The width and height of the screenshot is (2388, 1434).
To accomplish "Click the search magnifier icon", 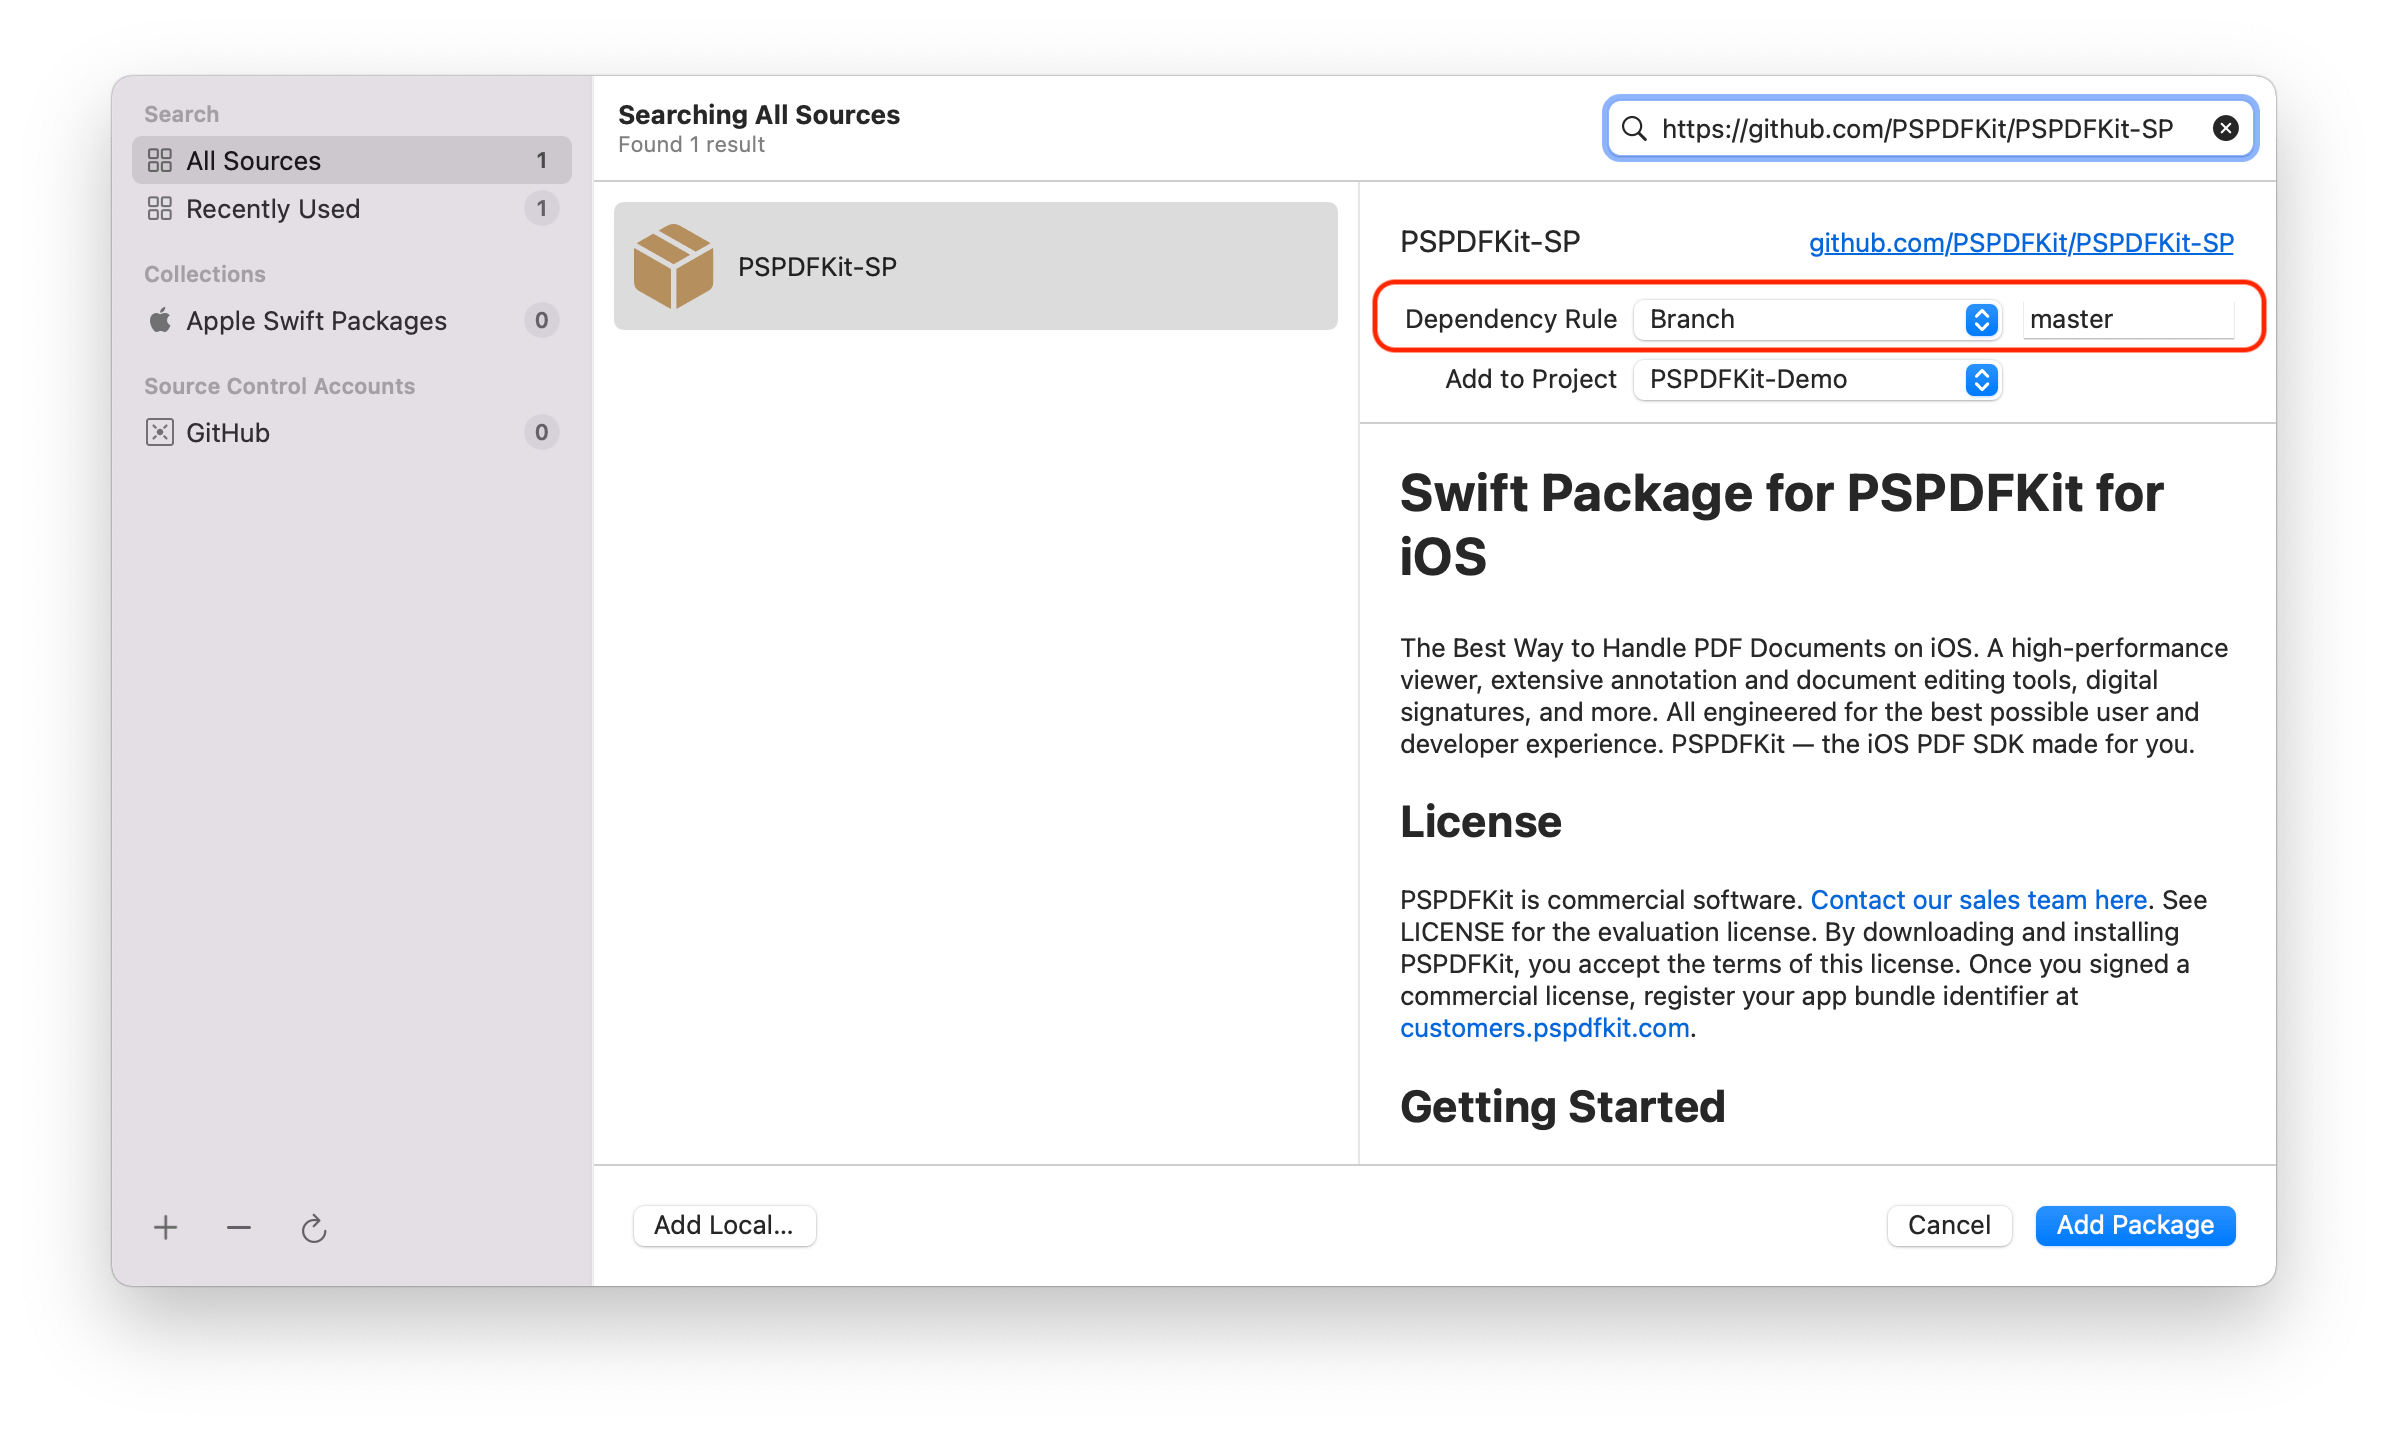I will tap(1634, 128).
